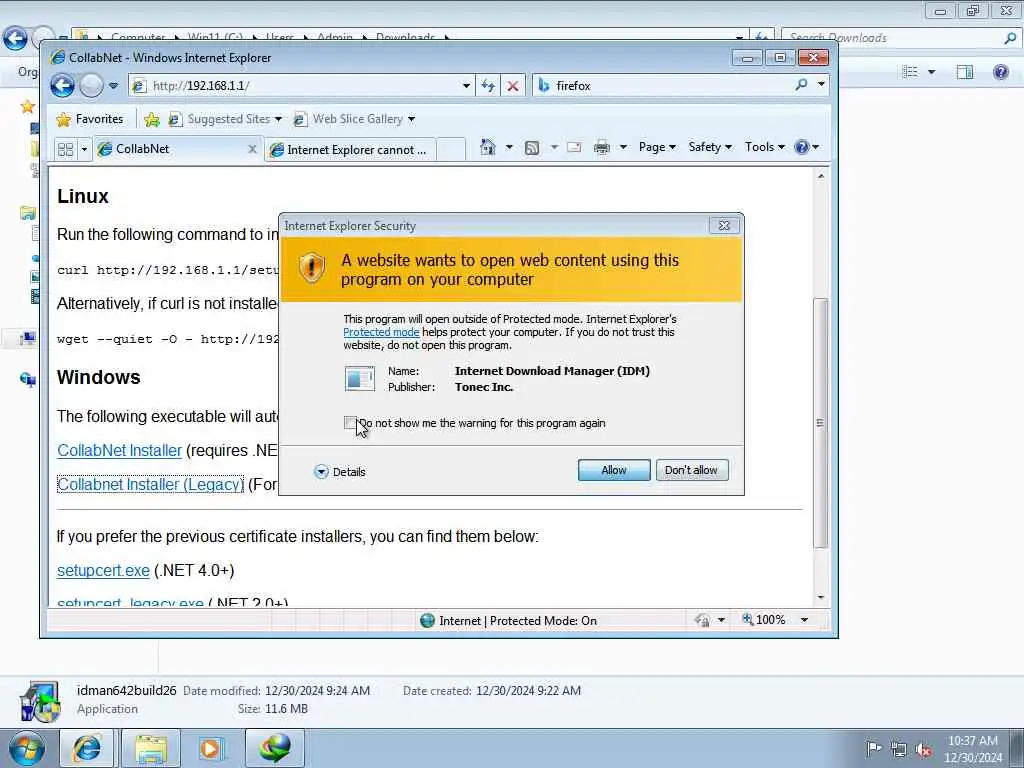Click Add to Favorites Bar icon
The height and width of the screenshot is (768, 1024).
click(x=152, y=119)
